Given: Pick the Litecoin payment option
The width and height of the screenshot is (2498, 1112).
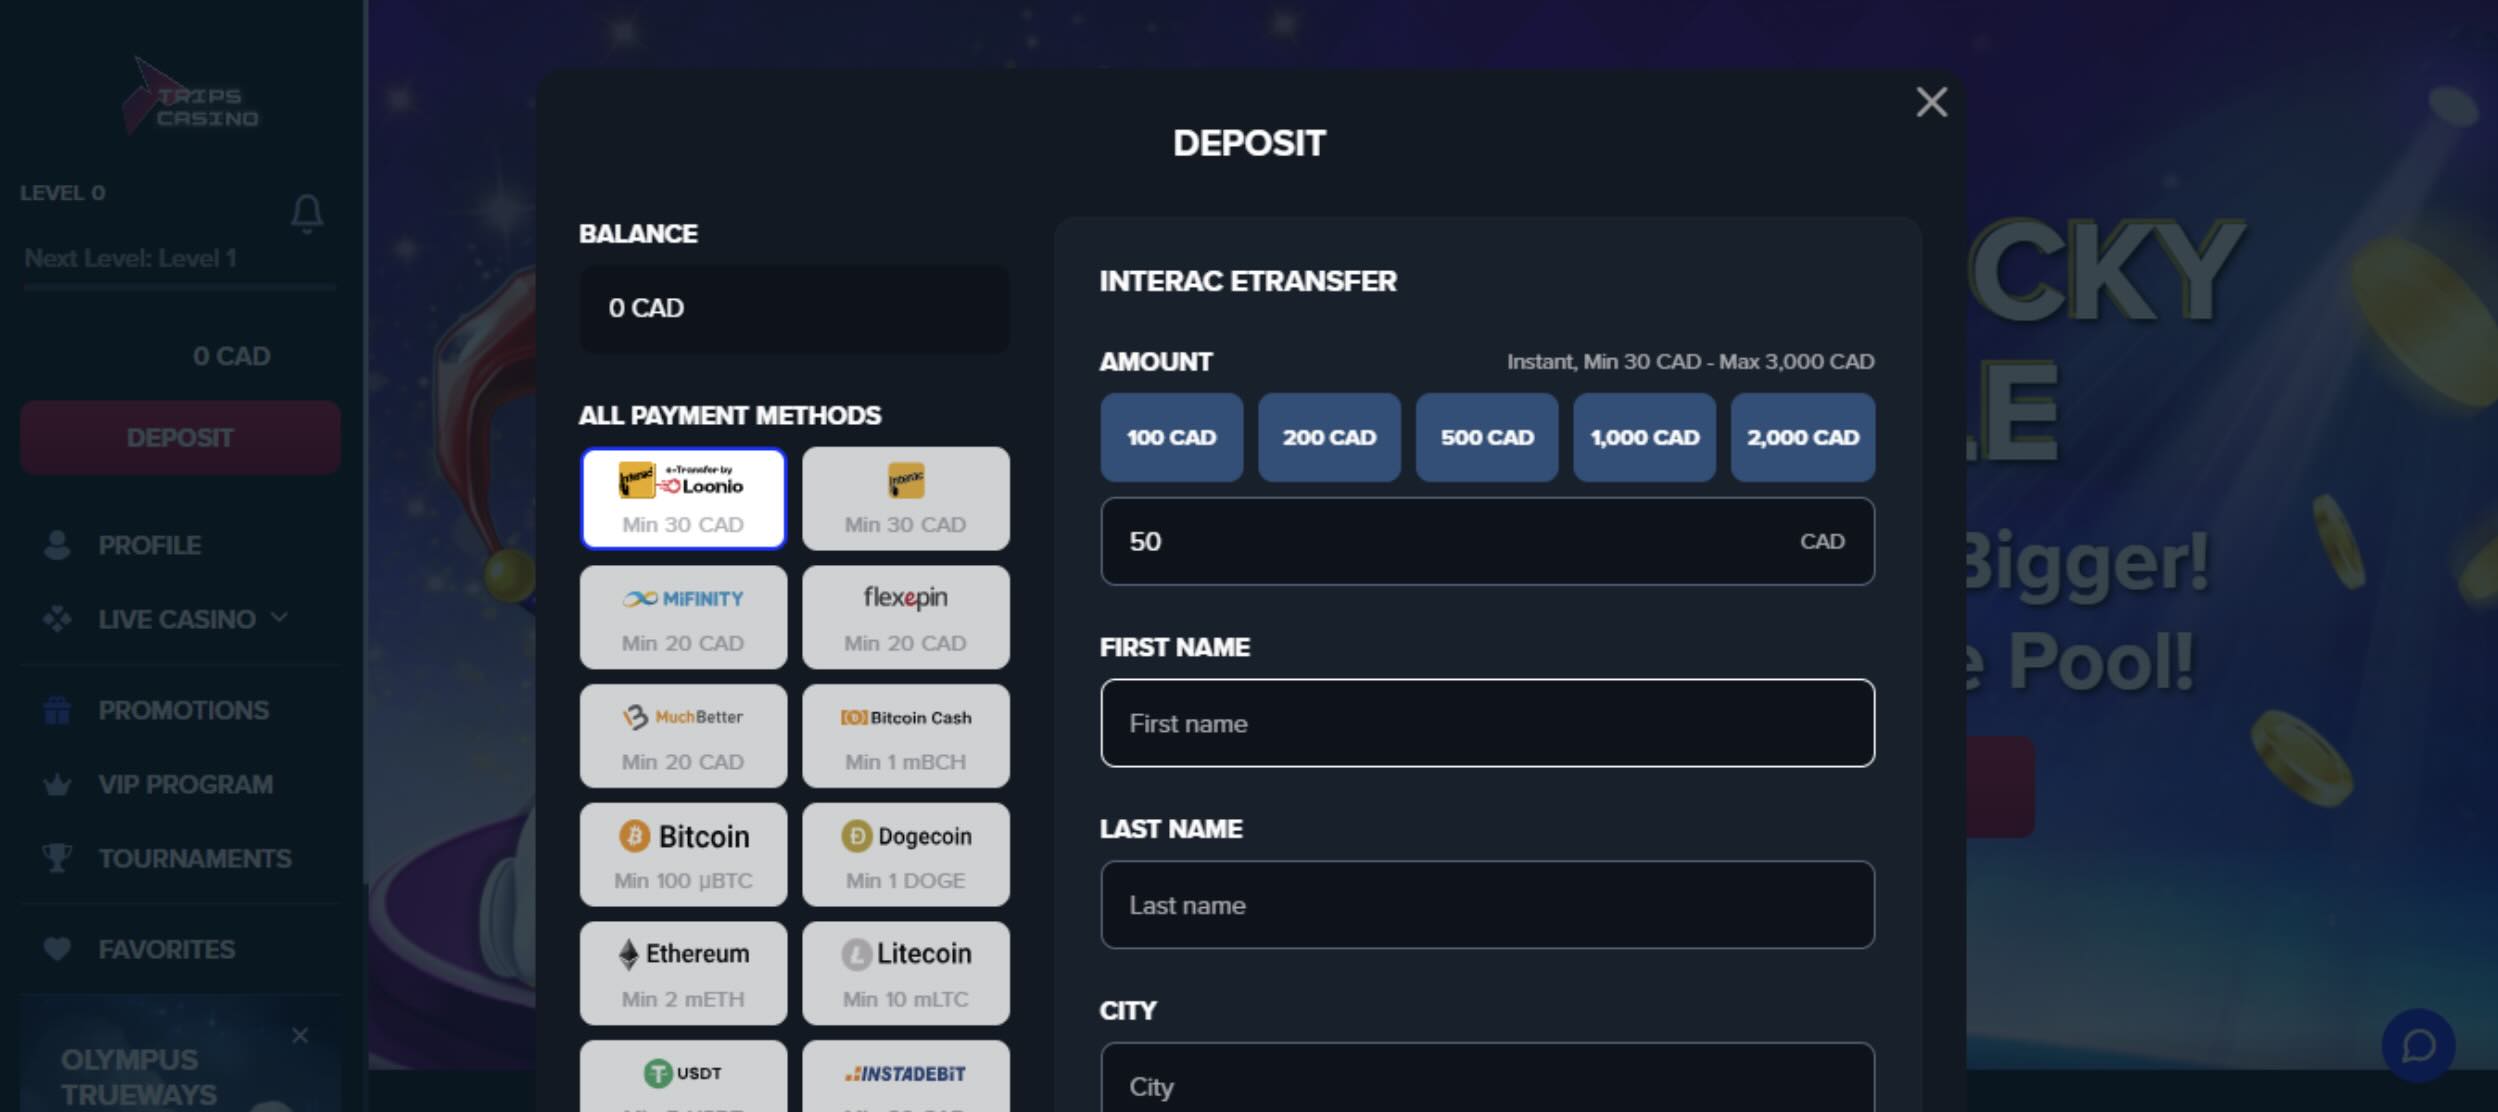Looking at the screenshot, I should (905, 973).
